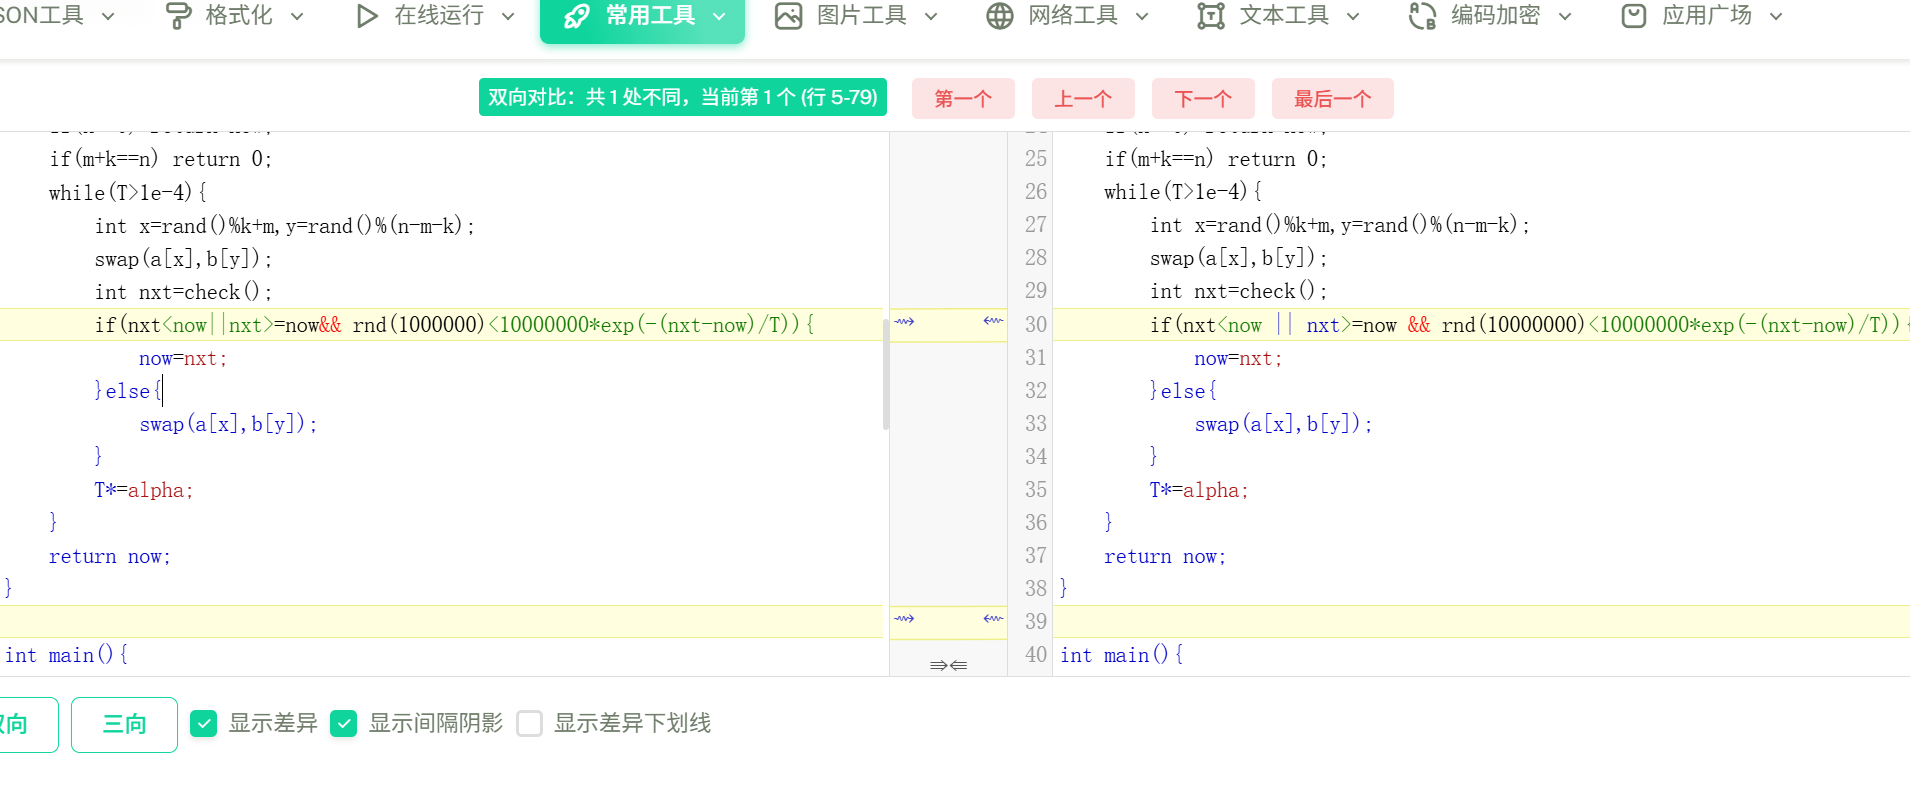Viewport: 1910px width, 786px height.
Task: Click the 文本工具 text frame icon
Action: click(x=1211, y=16)
